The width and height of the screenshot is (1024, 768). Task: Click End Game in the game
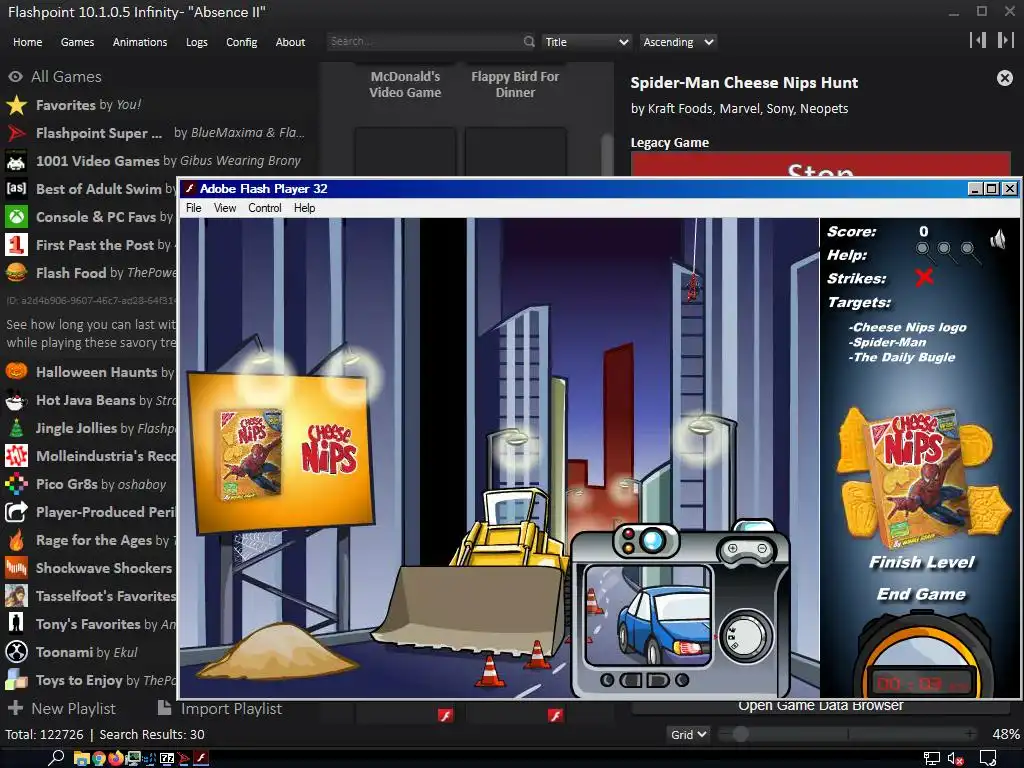coord(921,594)
